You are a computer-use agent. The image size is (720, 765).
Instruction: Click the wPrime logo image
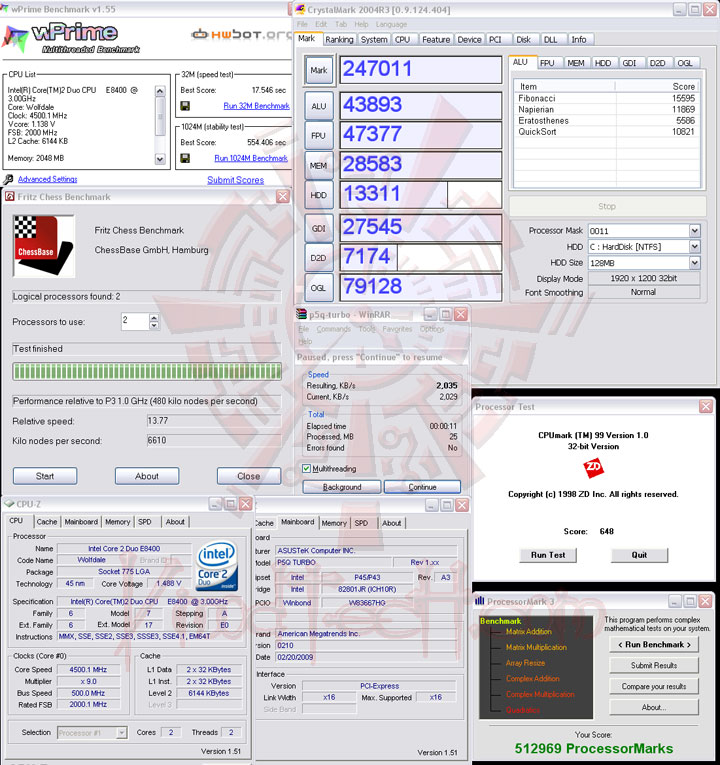[71, 39]
